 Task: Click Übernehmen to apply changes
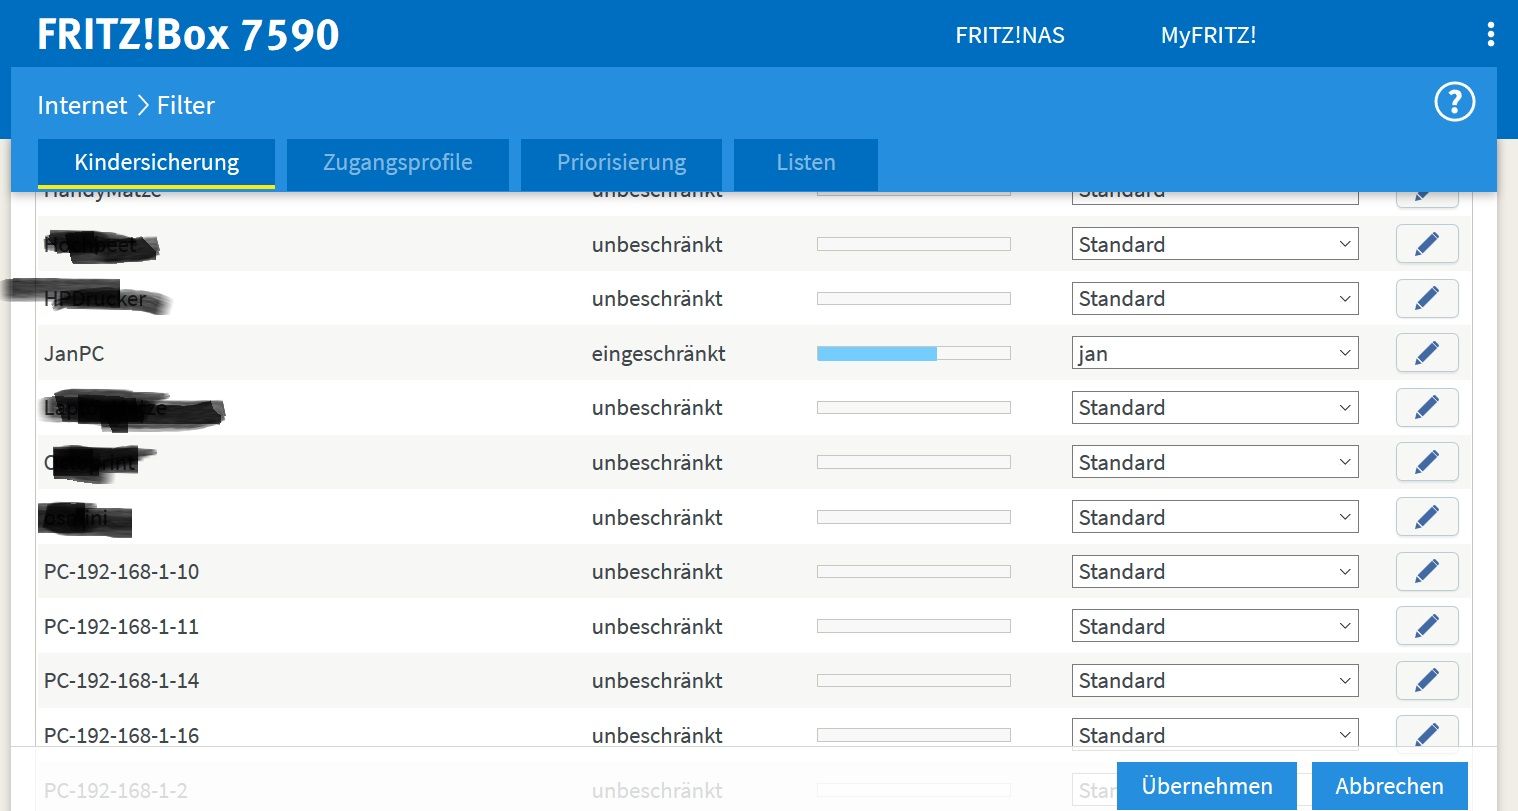1207,786
